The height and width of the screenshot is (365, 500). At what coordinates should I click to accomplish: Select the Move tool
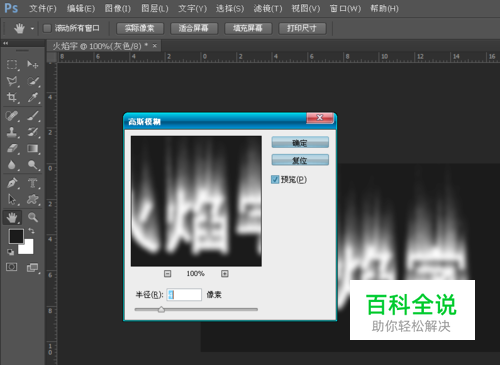33,64
